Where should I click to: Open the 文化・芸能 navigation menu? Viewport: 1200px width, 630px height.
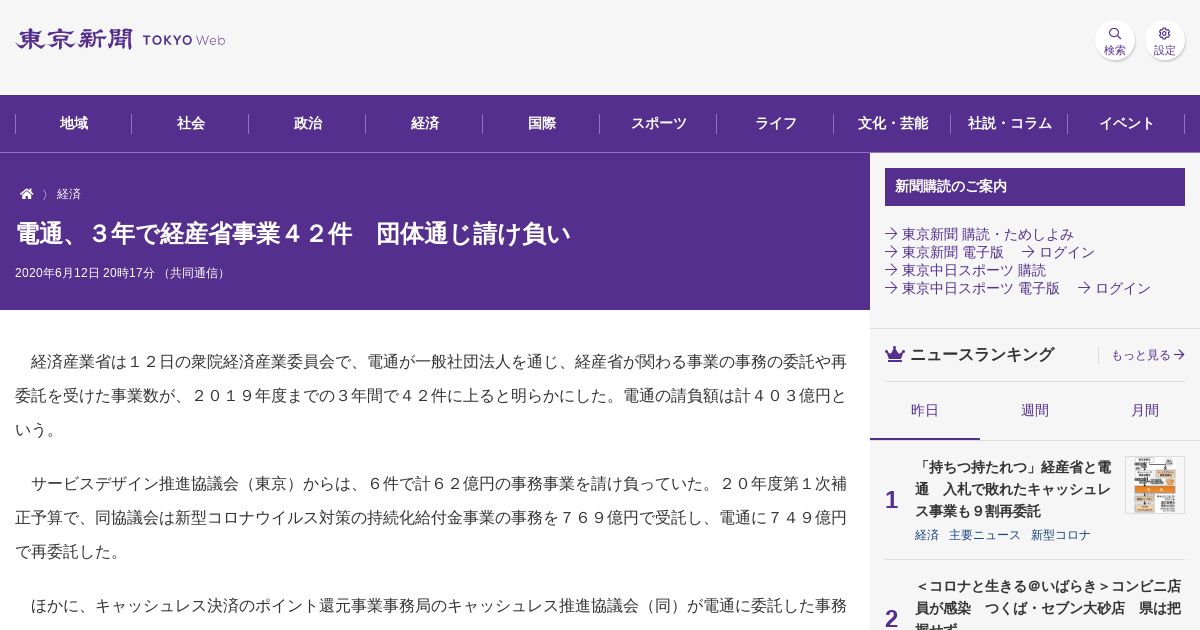[893, 124]
